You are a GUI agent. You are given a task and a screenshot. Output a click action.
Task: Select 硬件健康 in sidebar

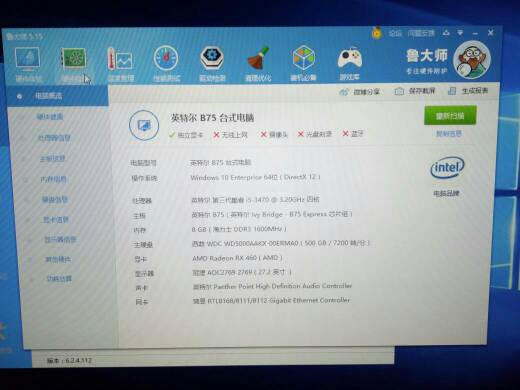50,117
